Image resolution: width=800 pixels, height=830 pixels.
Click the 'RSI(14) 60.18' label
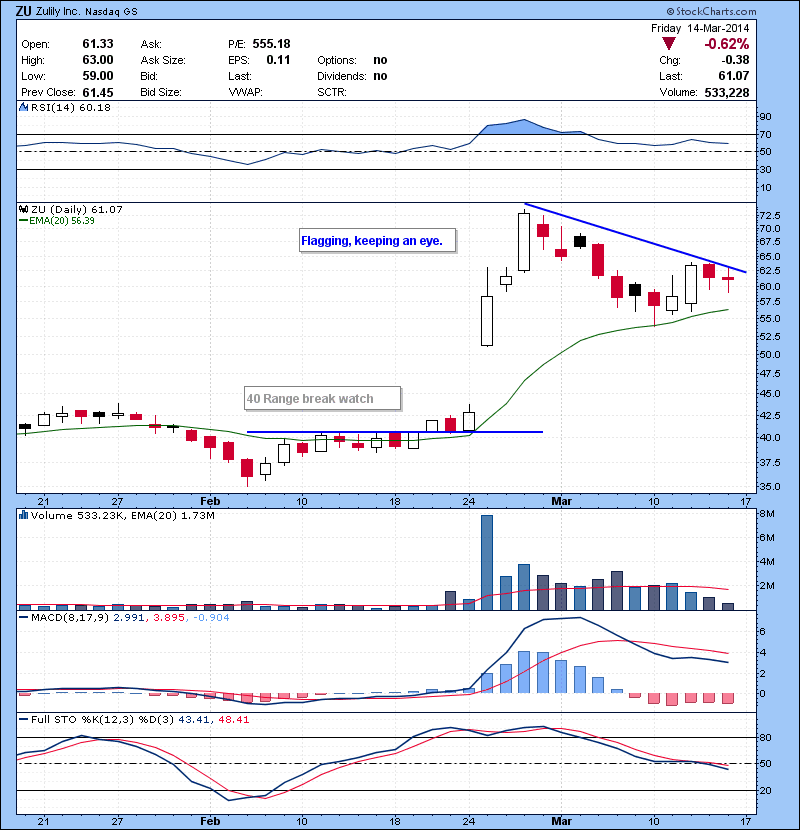click(x=71, y=107)
